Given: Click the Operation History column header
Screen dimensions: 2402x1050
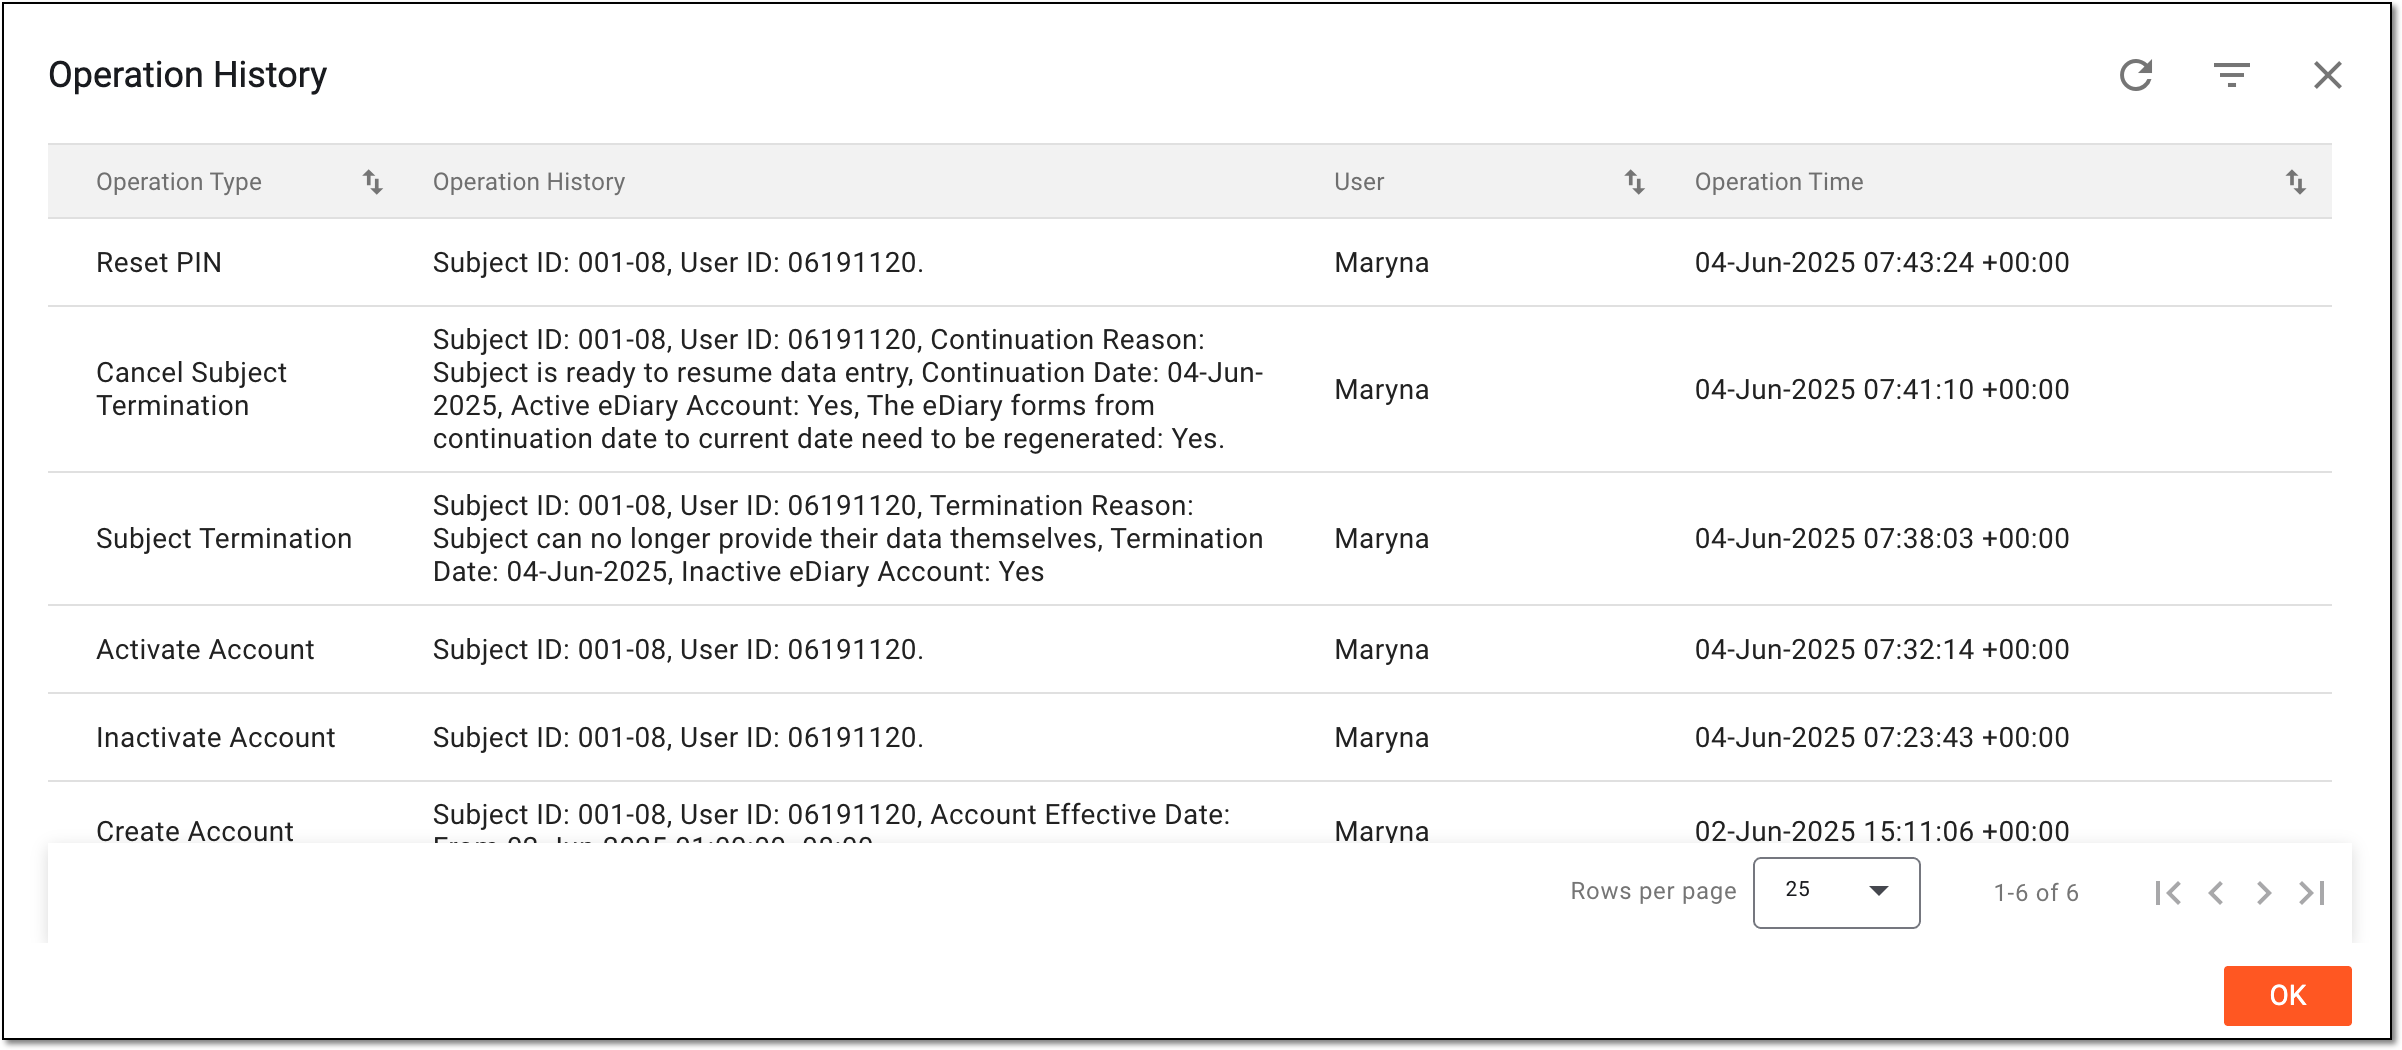Looking at the screenshot, I should coord(529,182).
